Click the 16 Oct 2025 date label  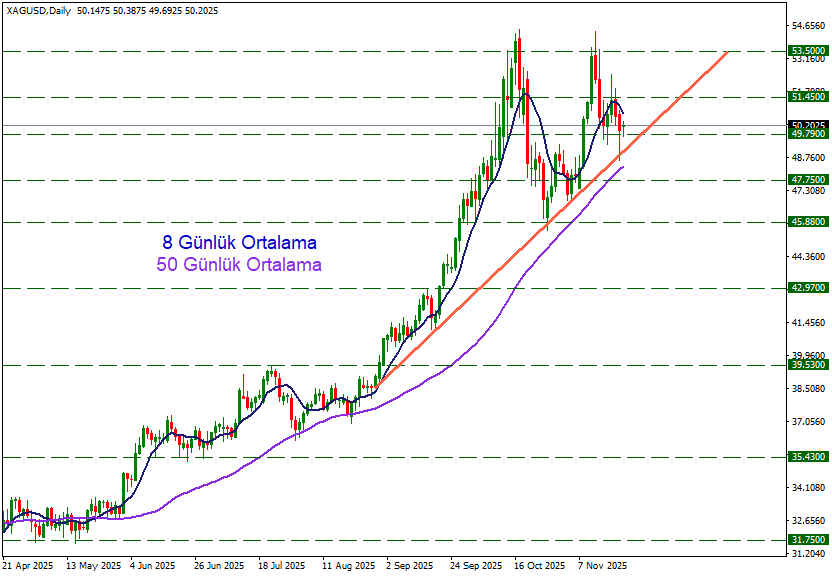click(540, 566)
